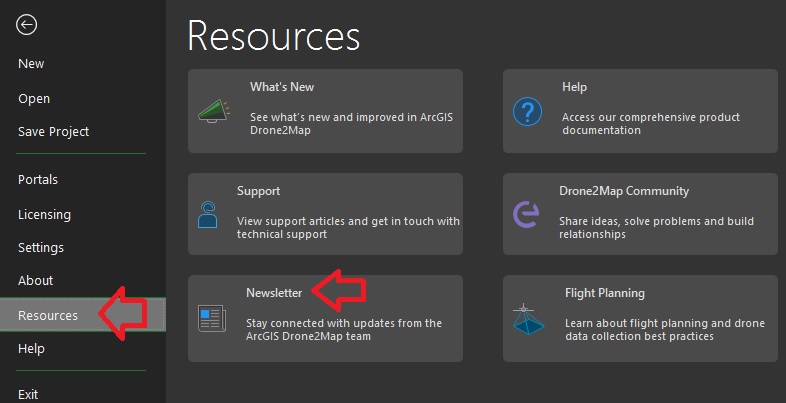
Task: Click the blue question mark Help icon
Action: (527, 111)
